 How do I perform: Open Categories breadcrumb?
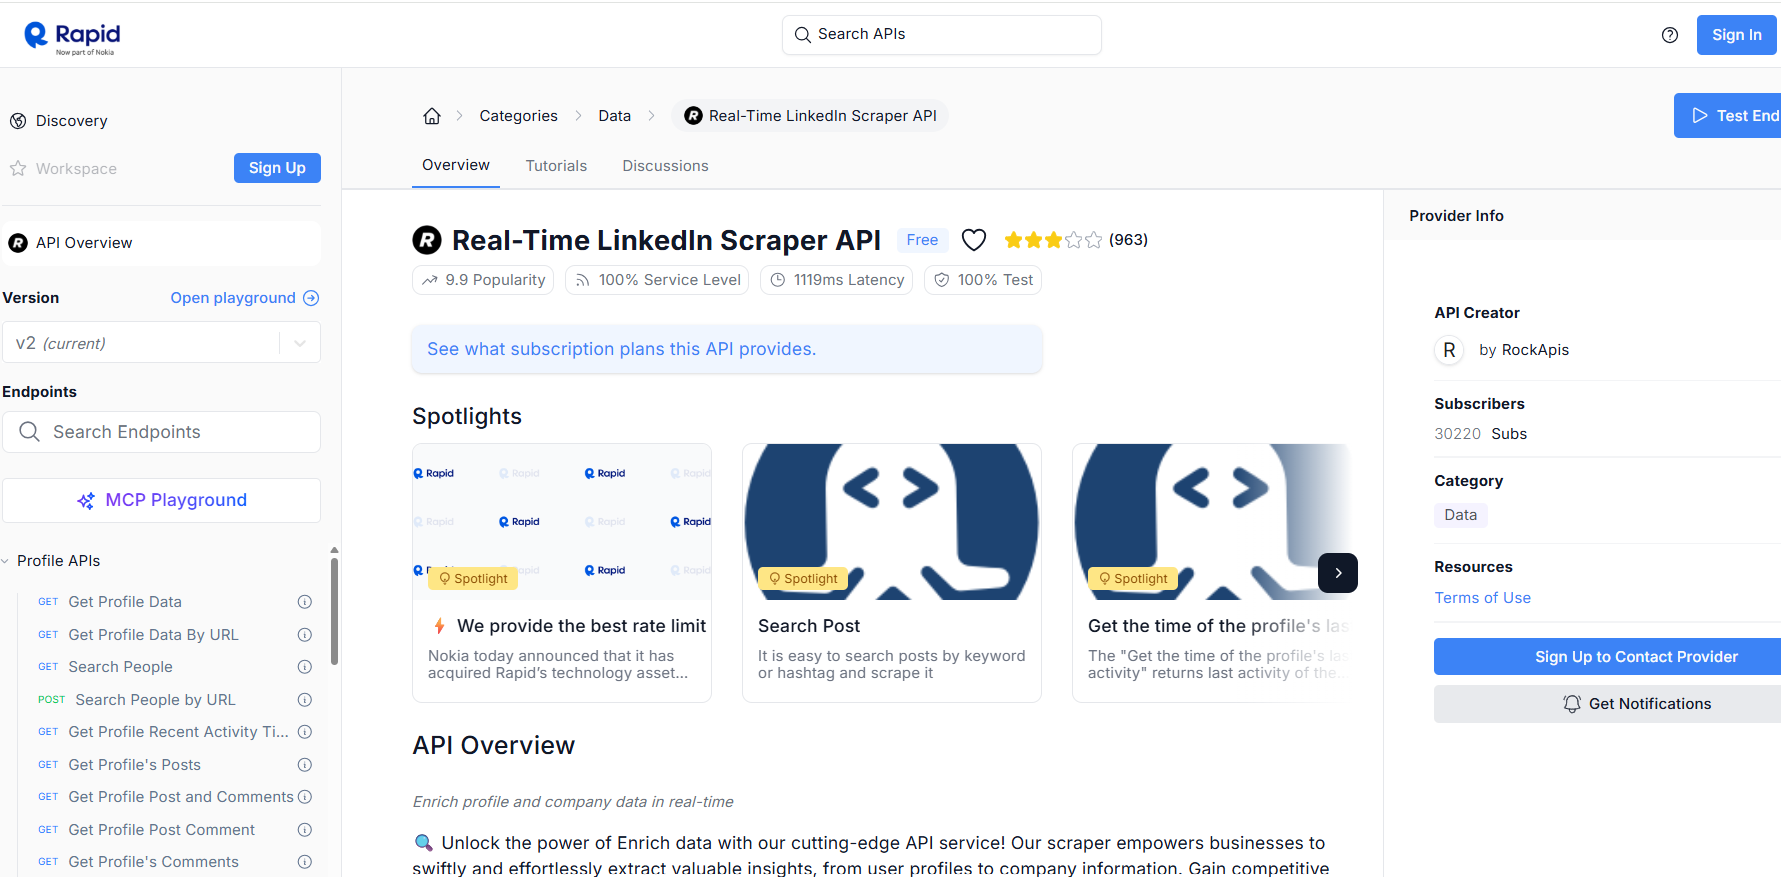pyautogui.click(x=518, y=116)
